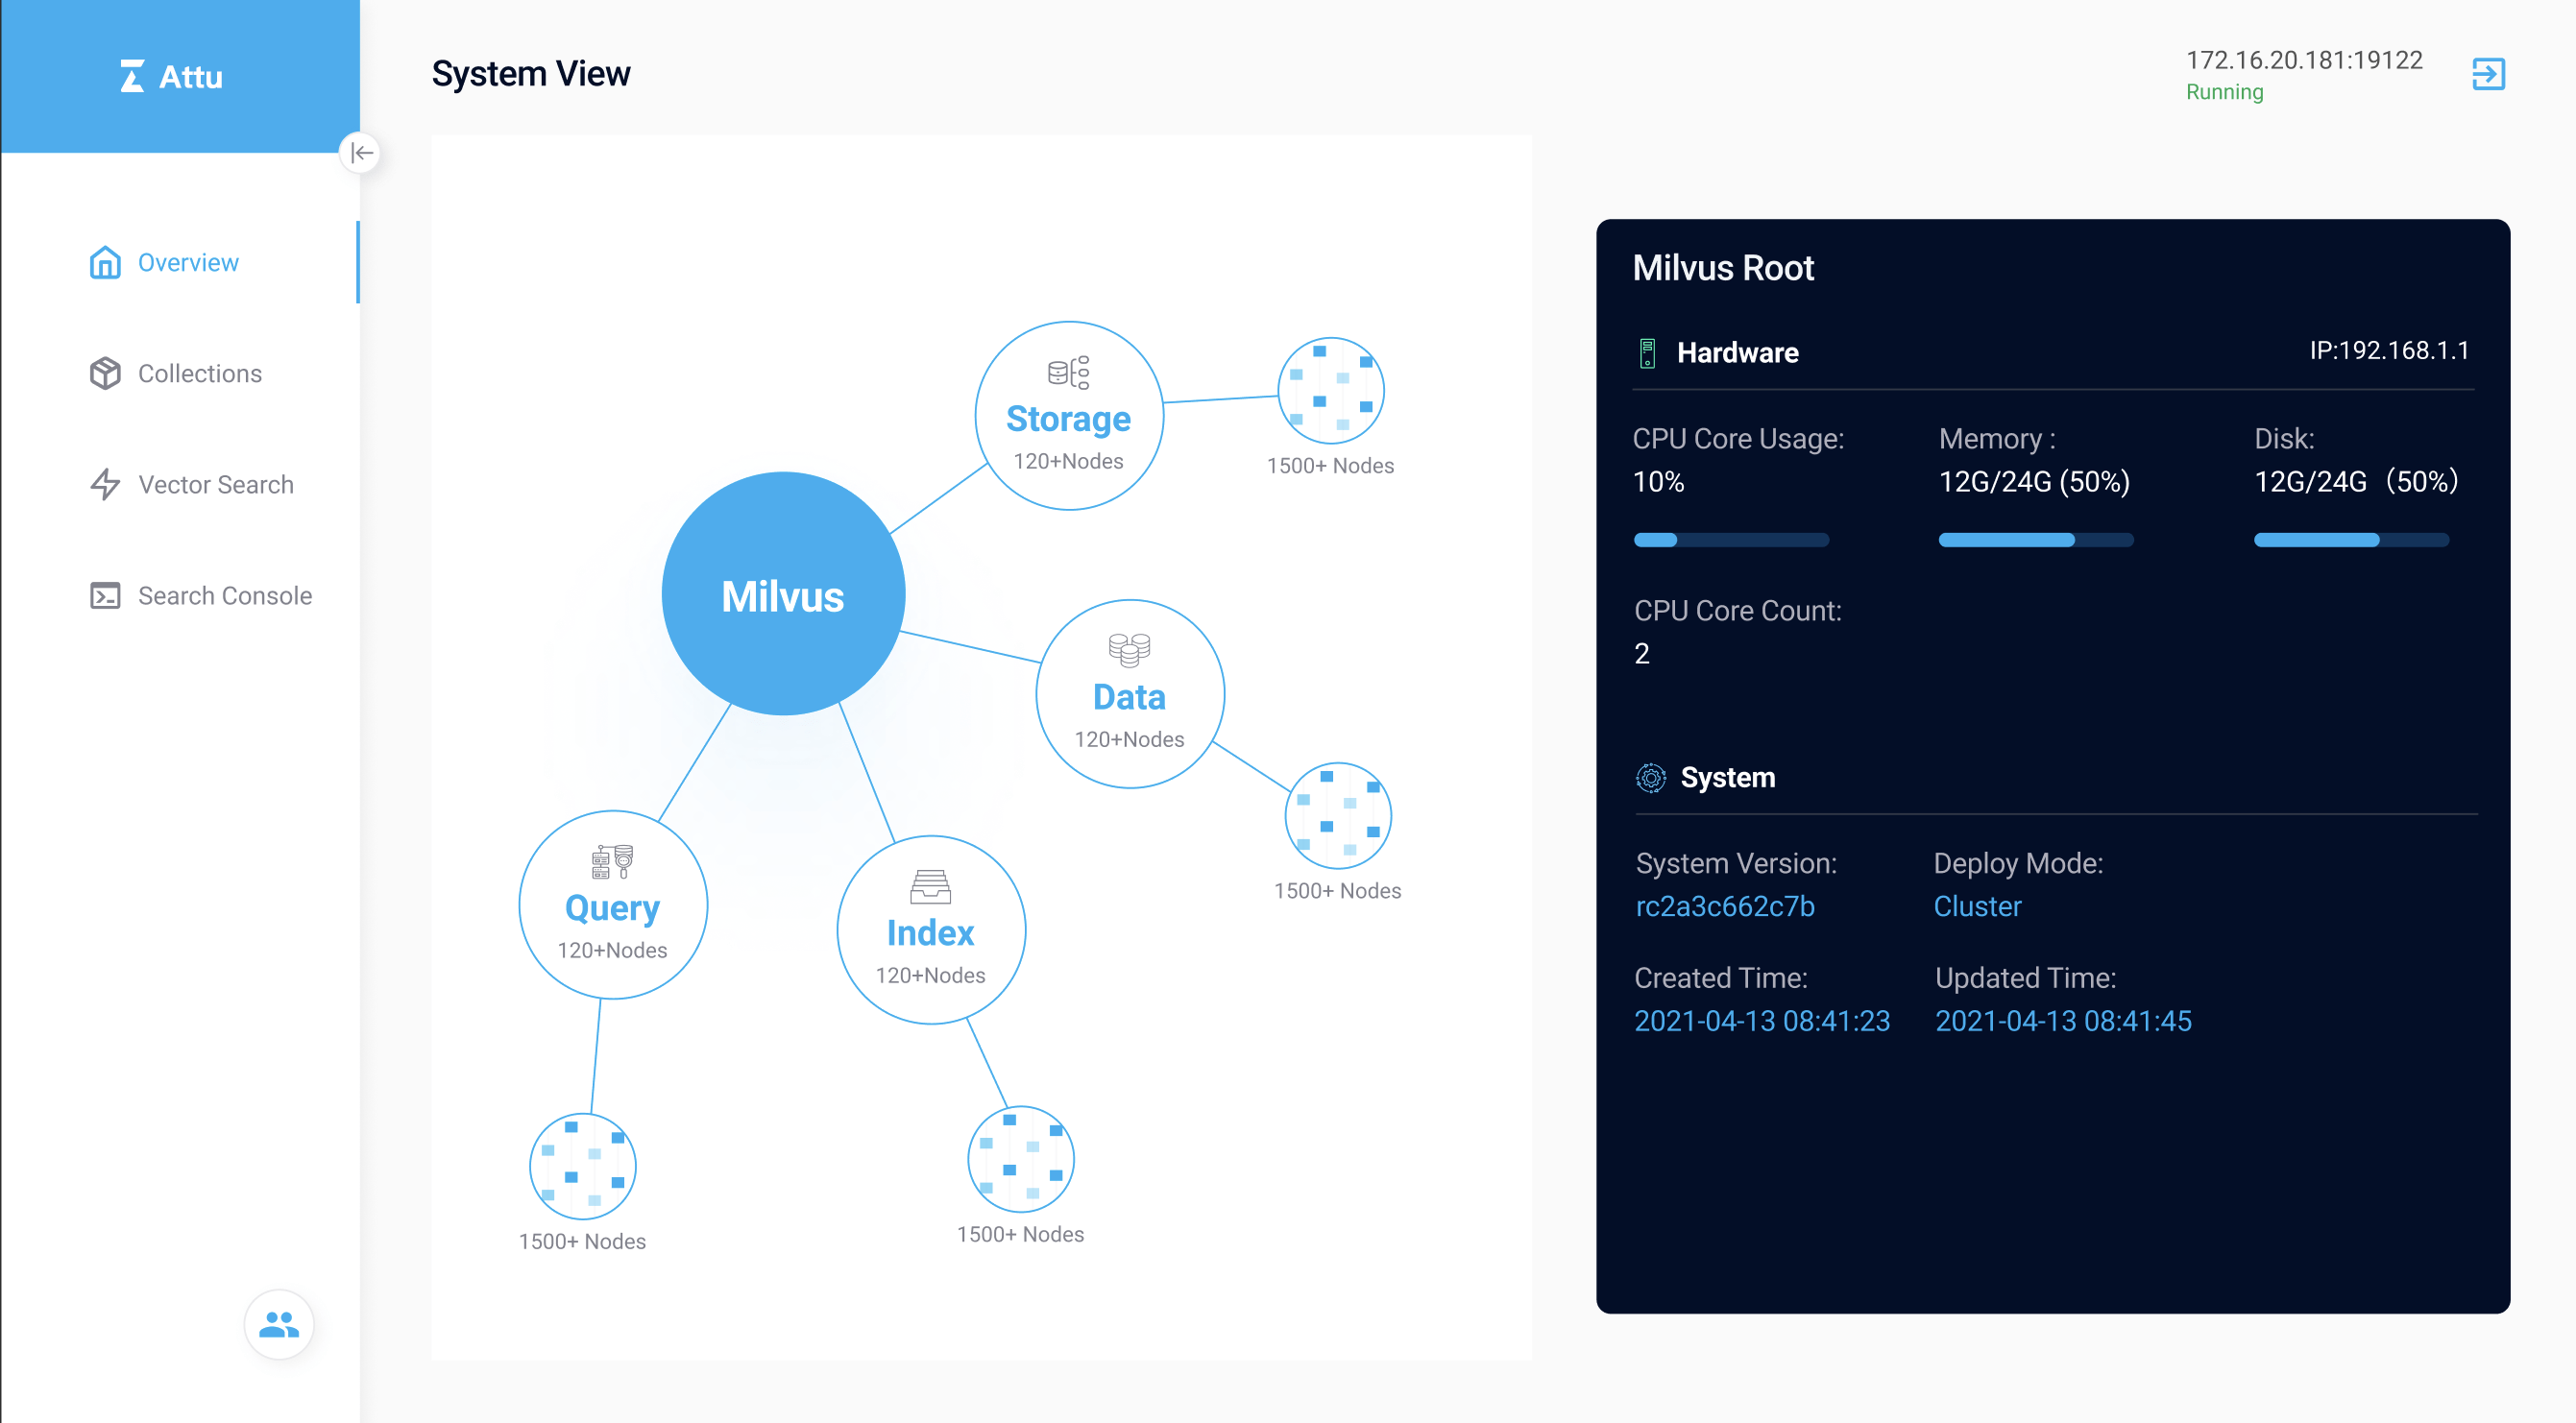Click the Vector Search lightning icon
Viewport: 2576px width, 1423px height.
(x=105, y=484)
